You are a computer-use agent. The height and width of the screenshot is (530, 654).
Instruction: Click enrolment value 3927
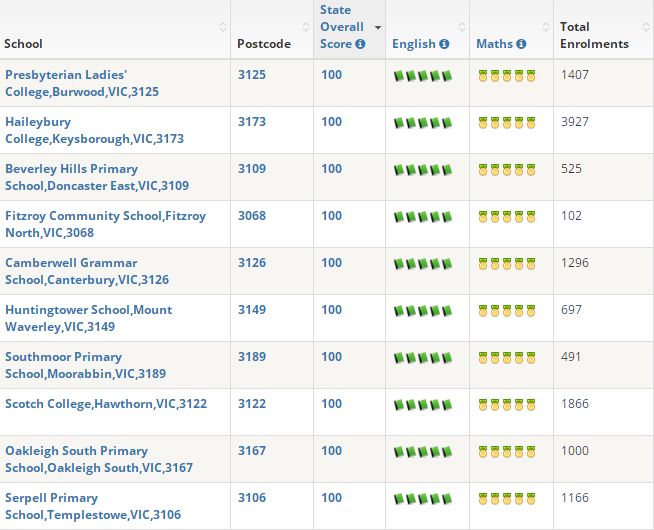point(575,122)
